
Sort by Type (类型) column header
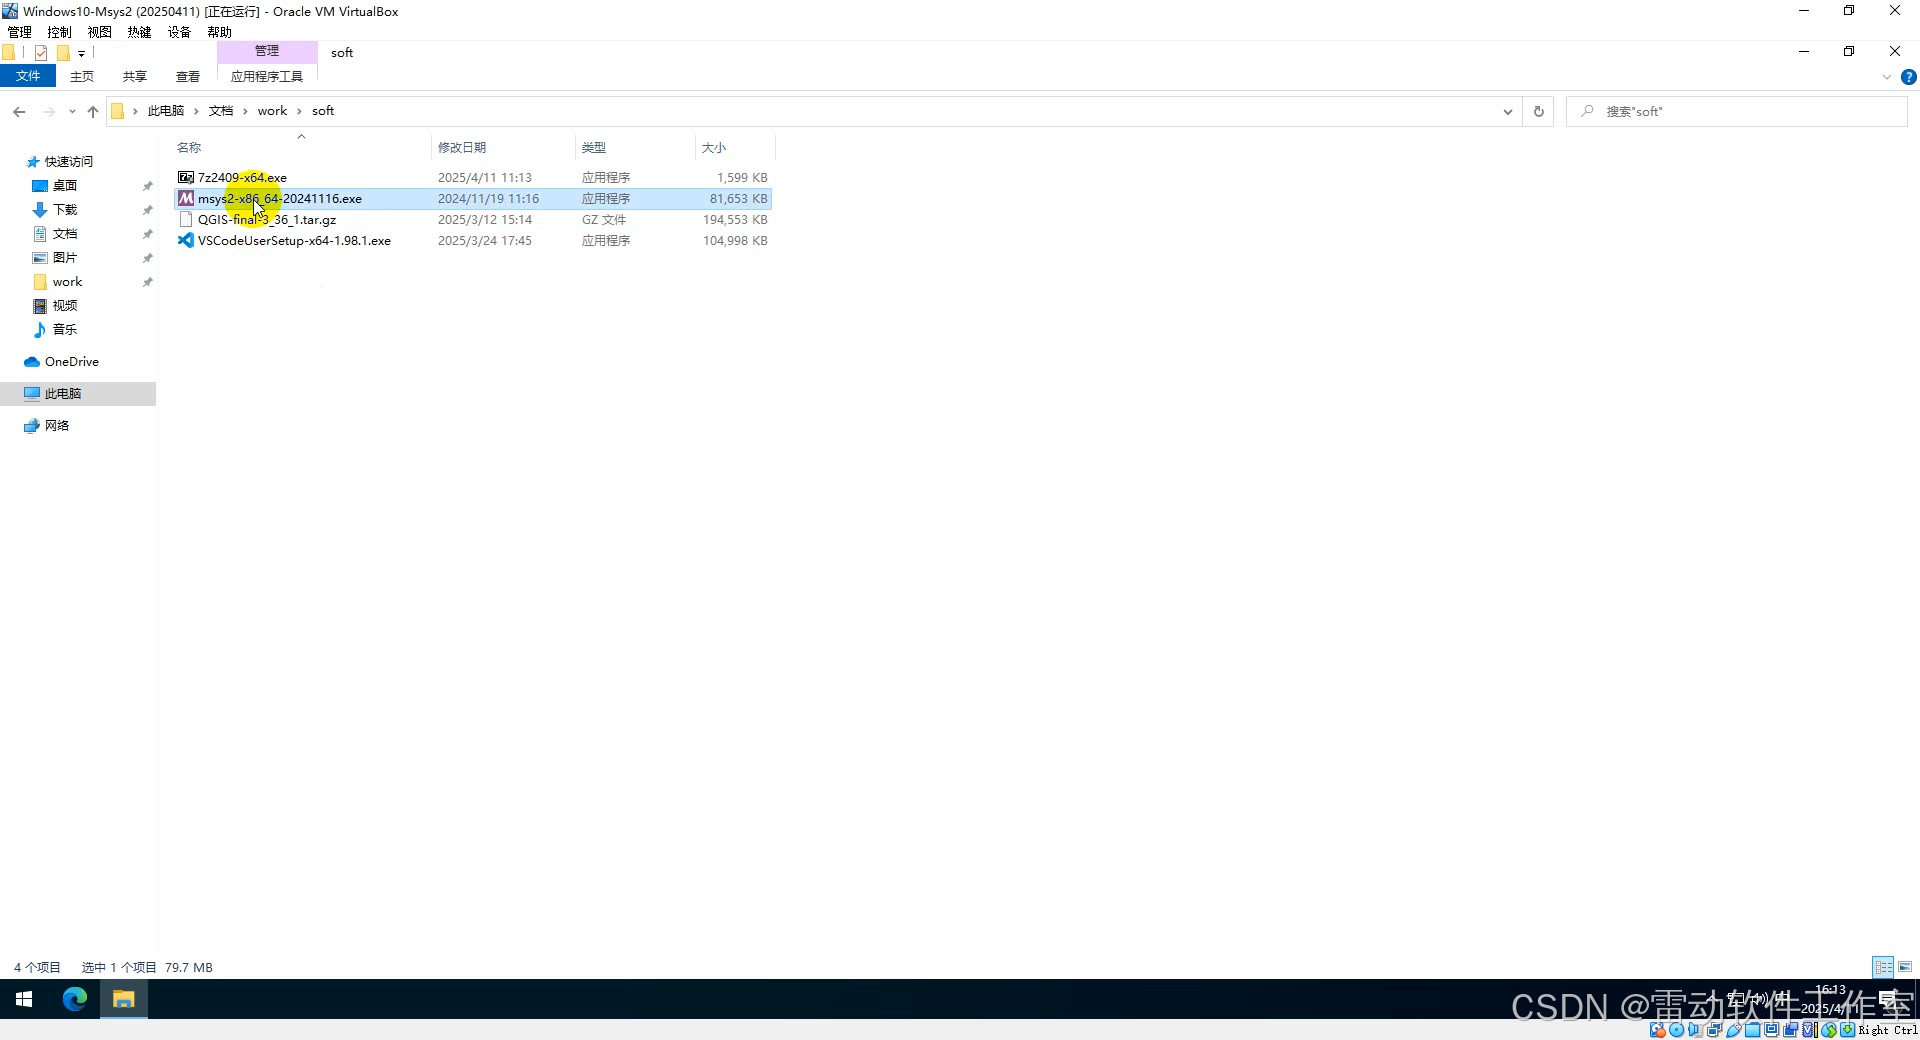pos(594,148)
